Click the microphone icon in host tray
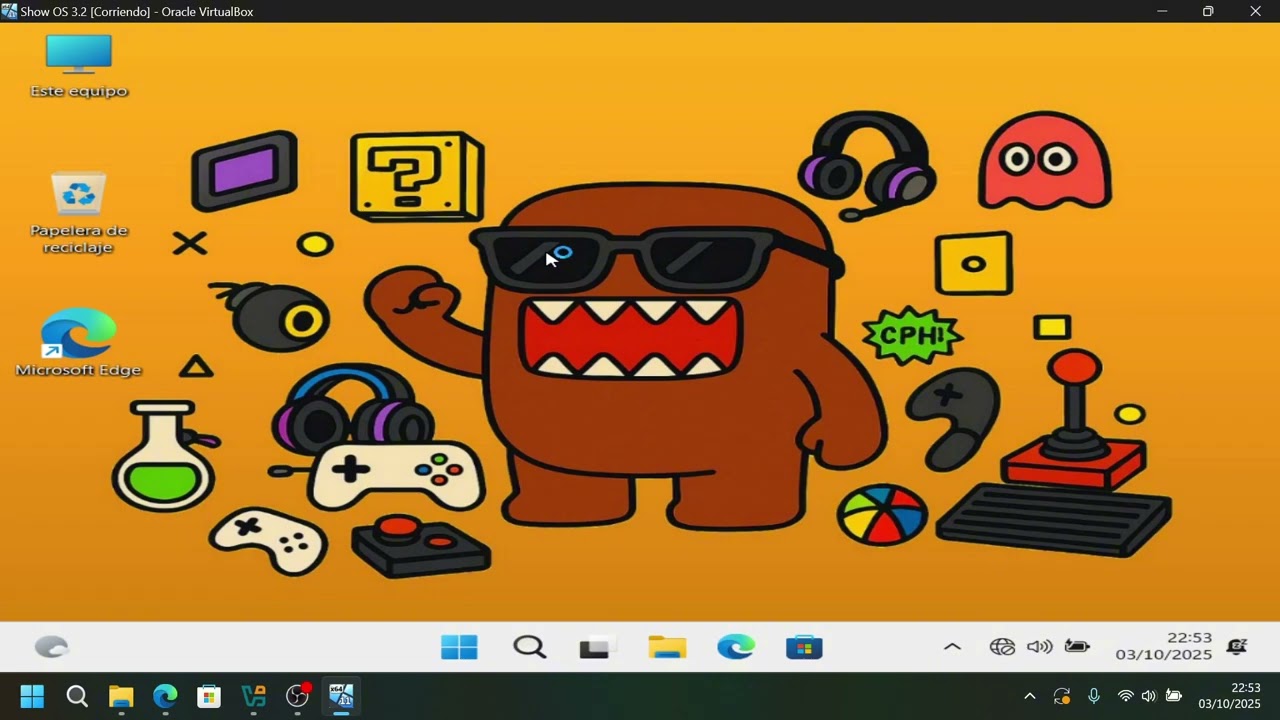 [x=1094, y=696]
